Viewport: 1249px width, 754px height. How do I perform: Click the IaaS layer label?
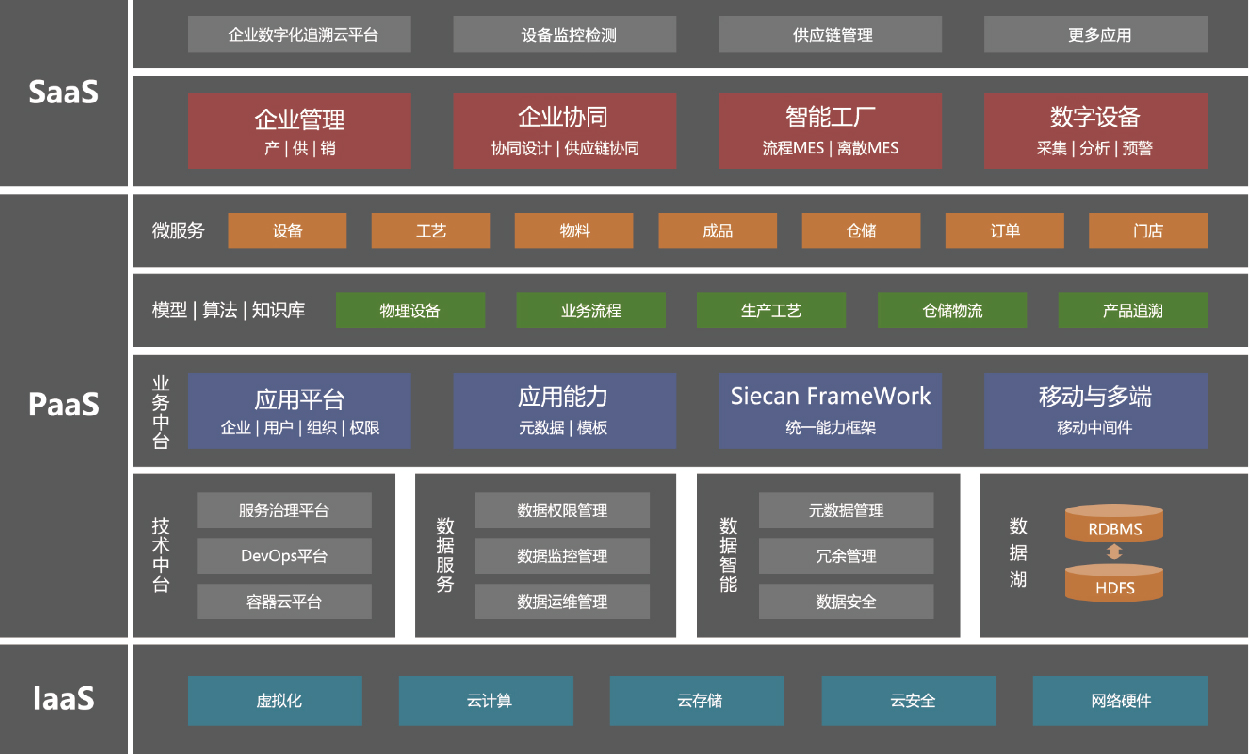(64, 698)
